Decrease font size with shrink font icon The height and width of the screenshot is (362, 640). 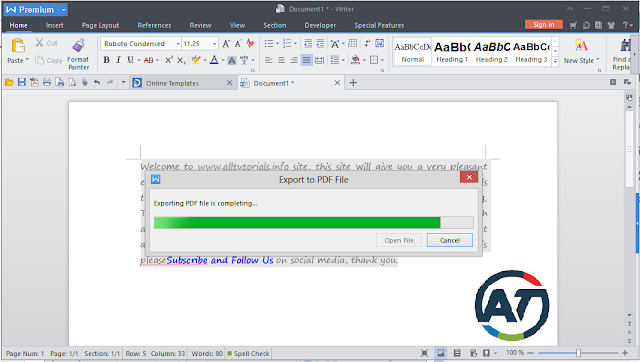pos(238,44)
